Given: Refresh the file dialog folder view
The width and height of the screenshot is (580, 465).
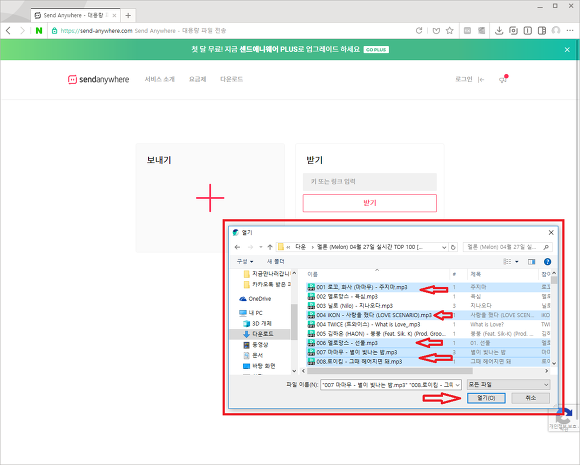Looking at the screenshot, I should pos(453,247).
